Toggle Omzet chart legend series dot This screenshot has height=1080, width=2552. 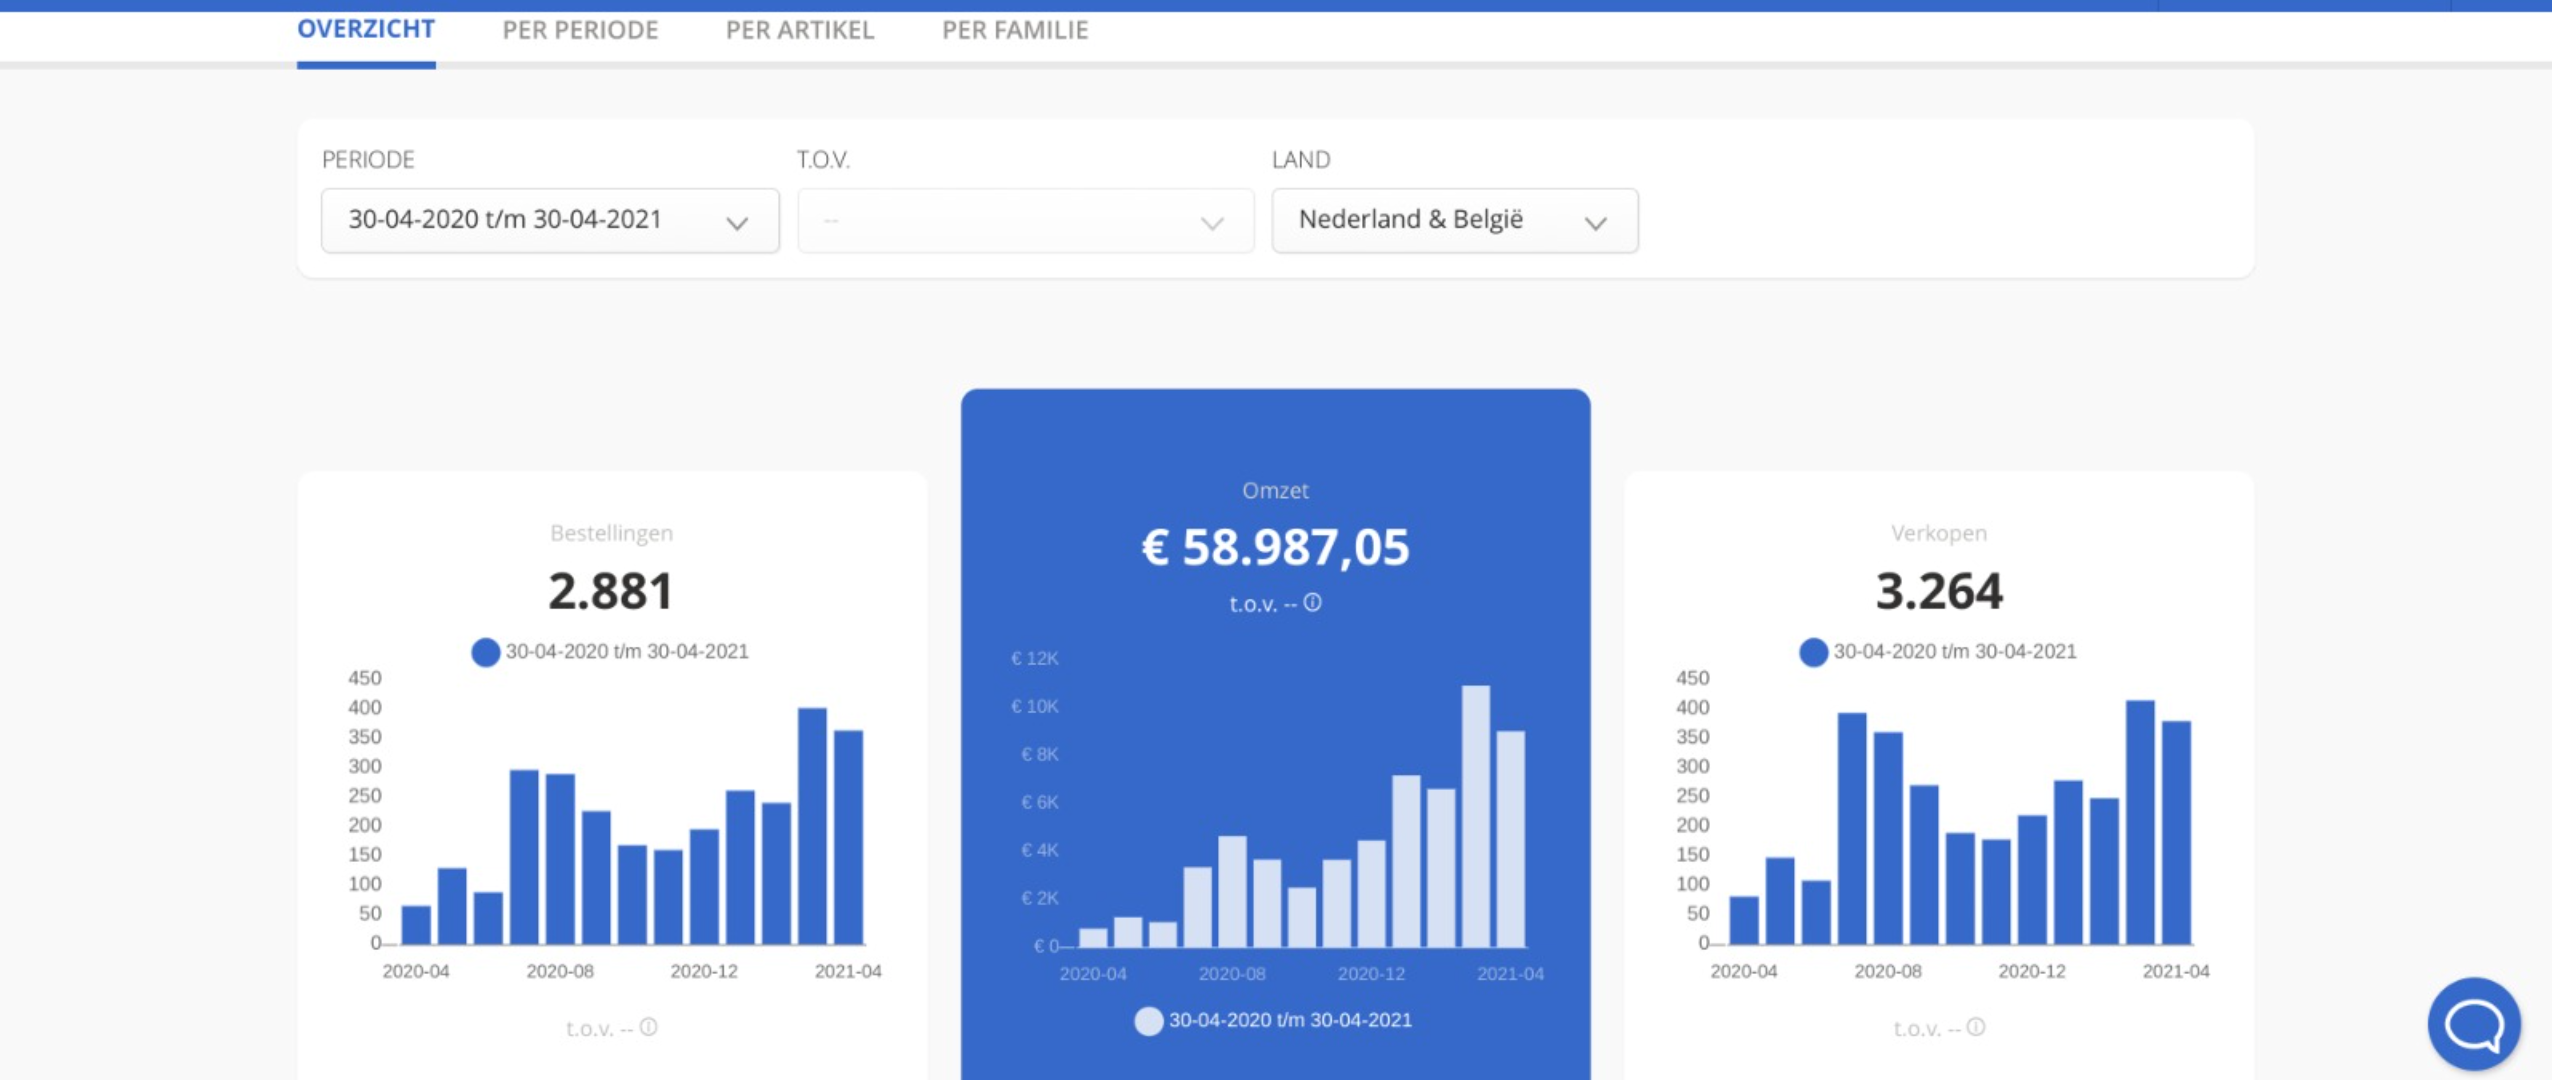1149,1021
